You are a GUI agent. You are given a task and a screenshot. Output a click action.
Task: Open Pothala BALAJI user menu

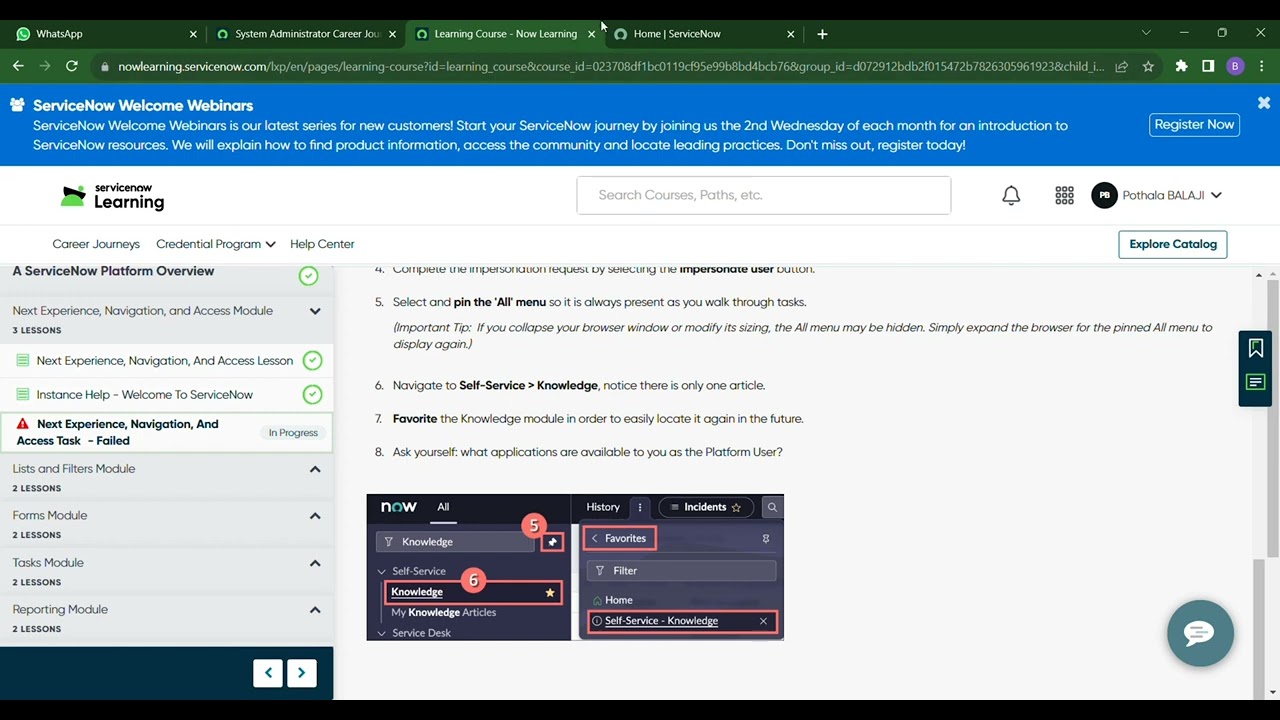click(x=1172, y=196)
